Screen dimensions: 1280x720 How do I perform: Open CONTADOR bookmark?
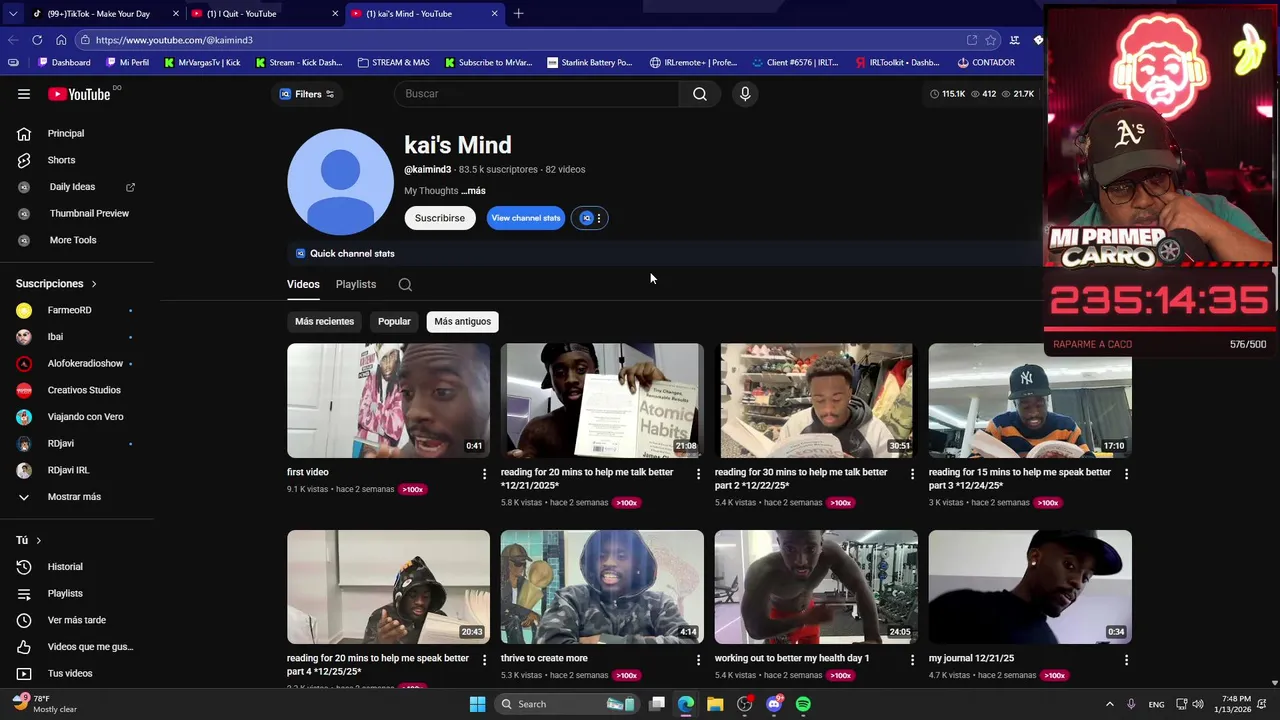[x=985, y=63]
